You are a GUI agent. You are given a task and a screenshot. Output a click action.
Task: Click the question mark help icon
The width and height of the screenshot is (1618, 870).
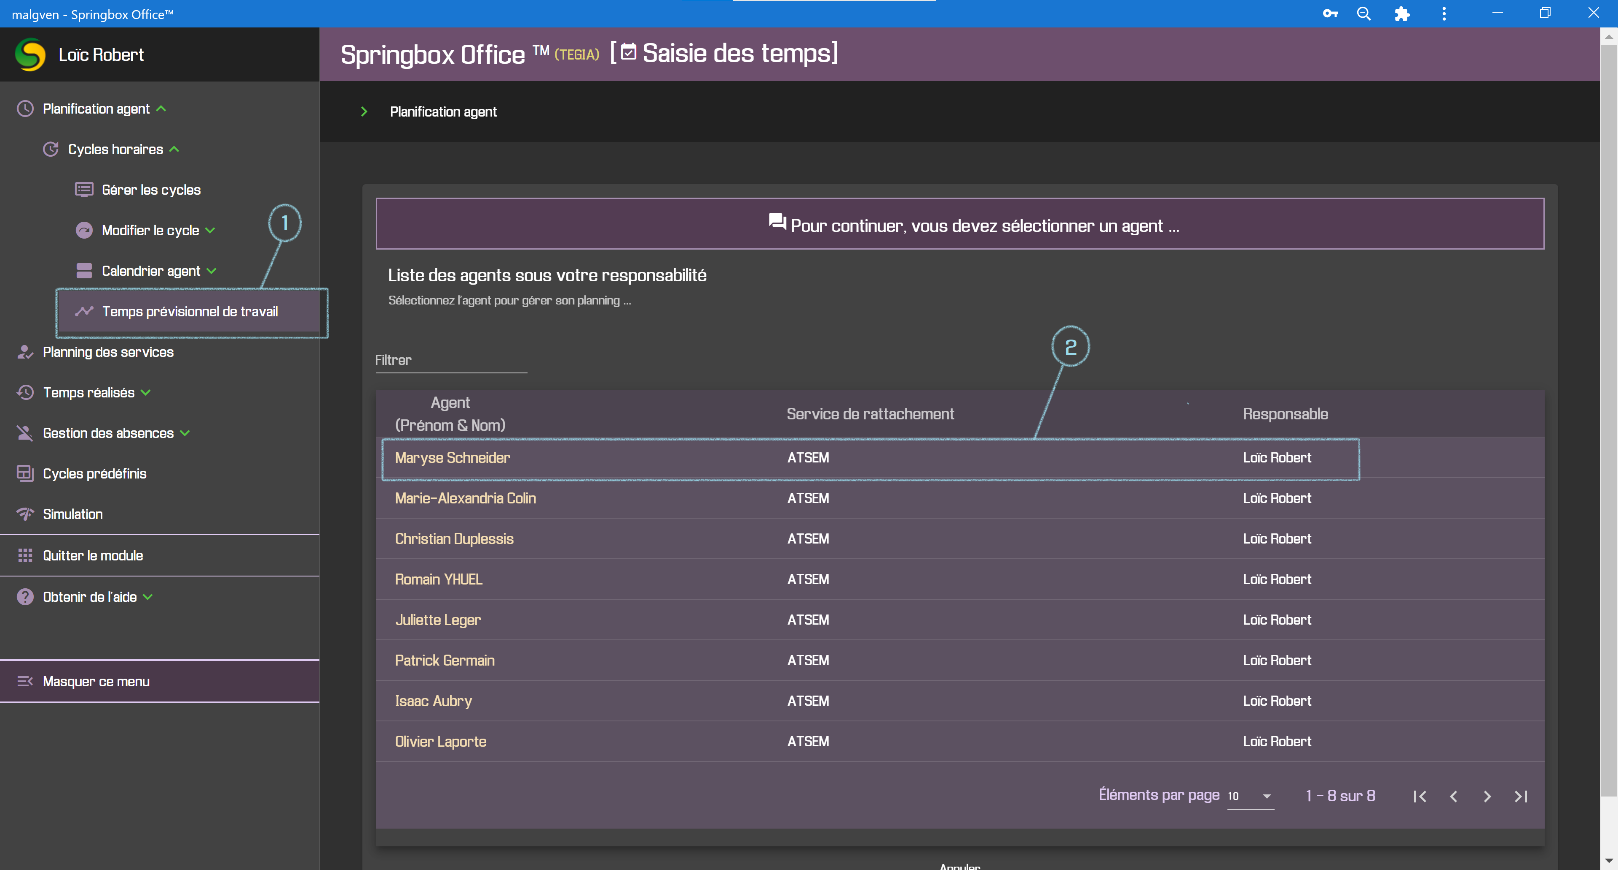(x=25, y=597)
